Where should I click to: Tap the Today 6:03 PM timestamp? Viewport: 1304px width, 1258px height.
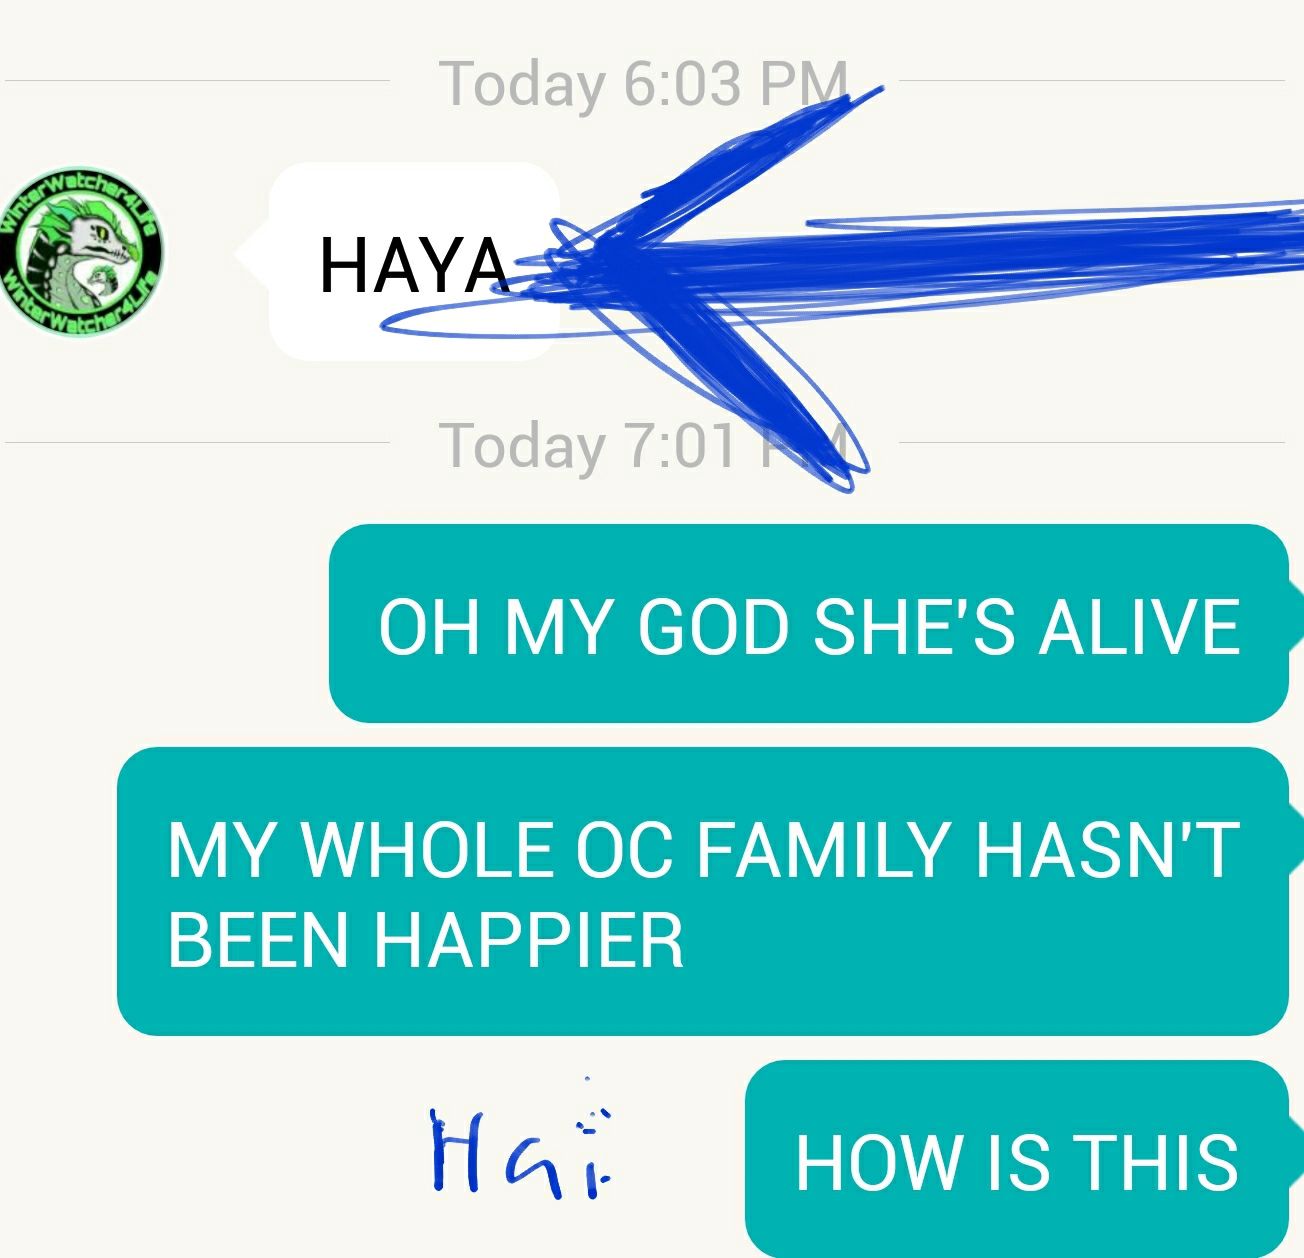[643, 83]
